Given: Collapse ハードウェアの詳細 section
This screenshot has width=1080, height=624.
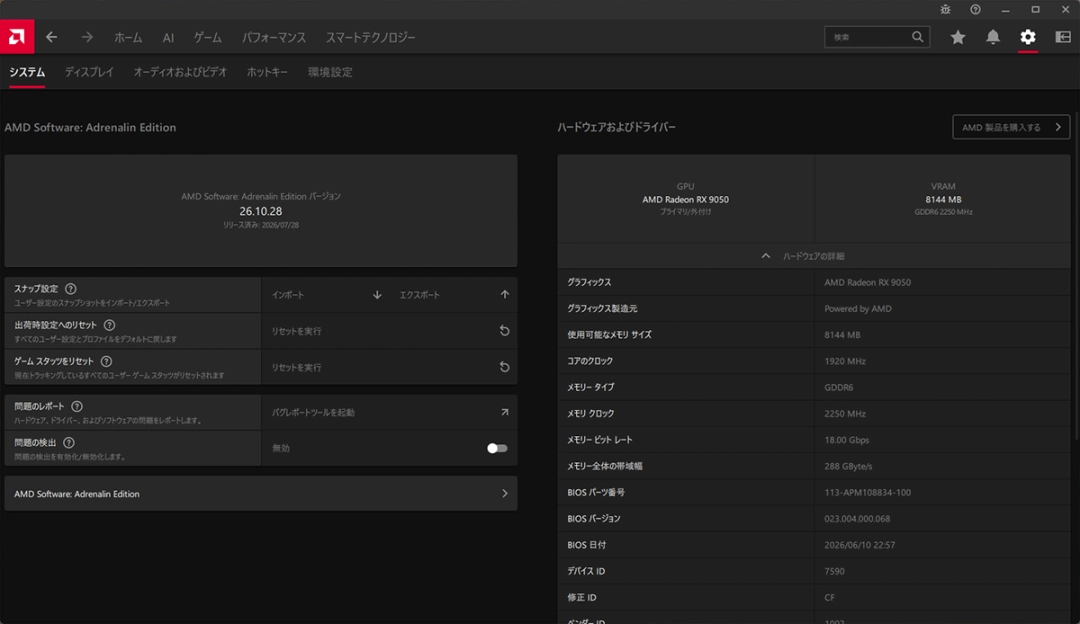Looking at the screenshot, I should [x=813, y=256].
